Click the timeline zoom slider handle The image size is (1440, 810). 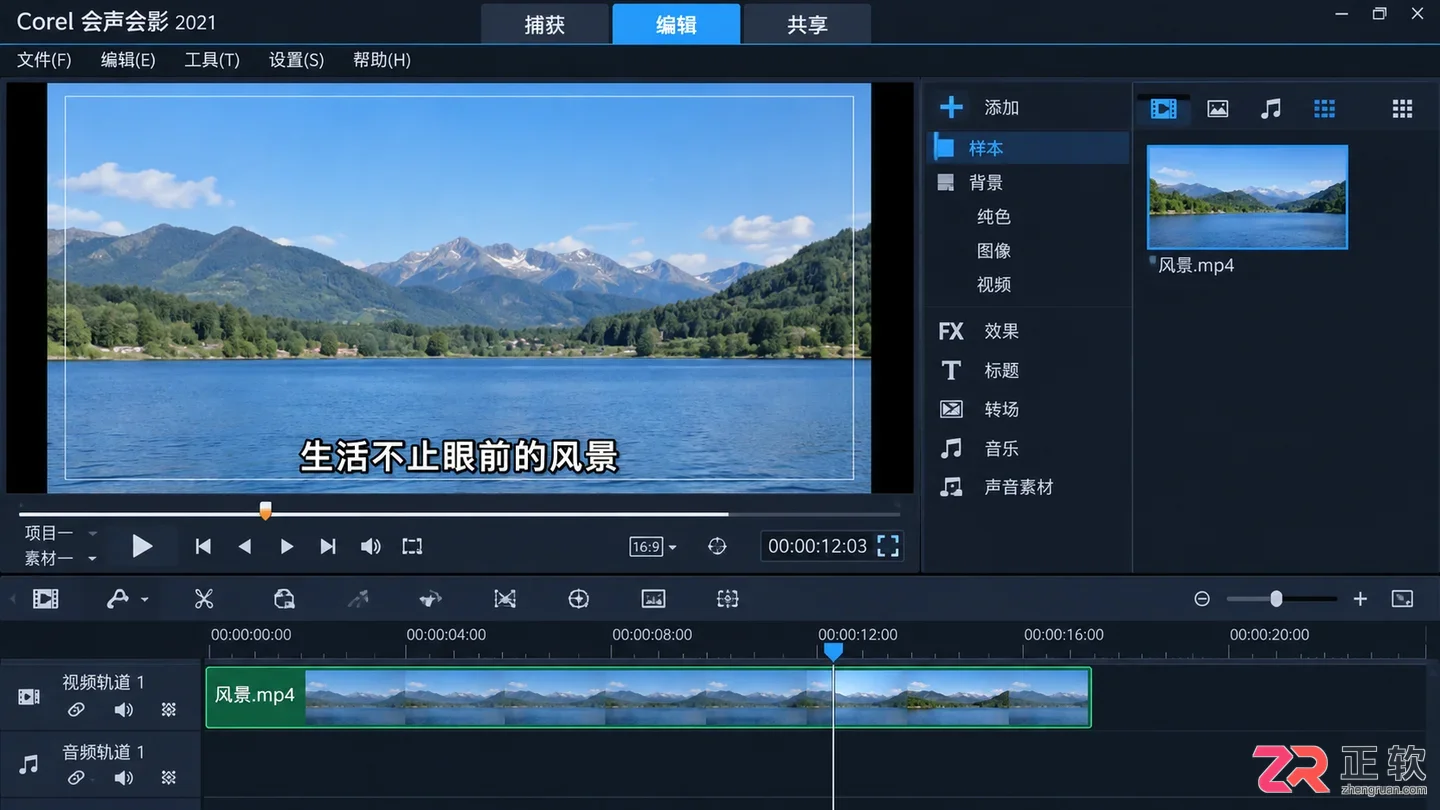click(1276, 599)
